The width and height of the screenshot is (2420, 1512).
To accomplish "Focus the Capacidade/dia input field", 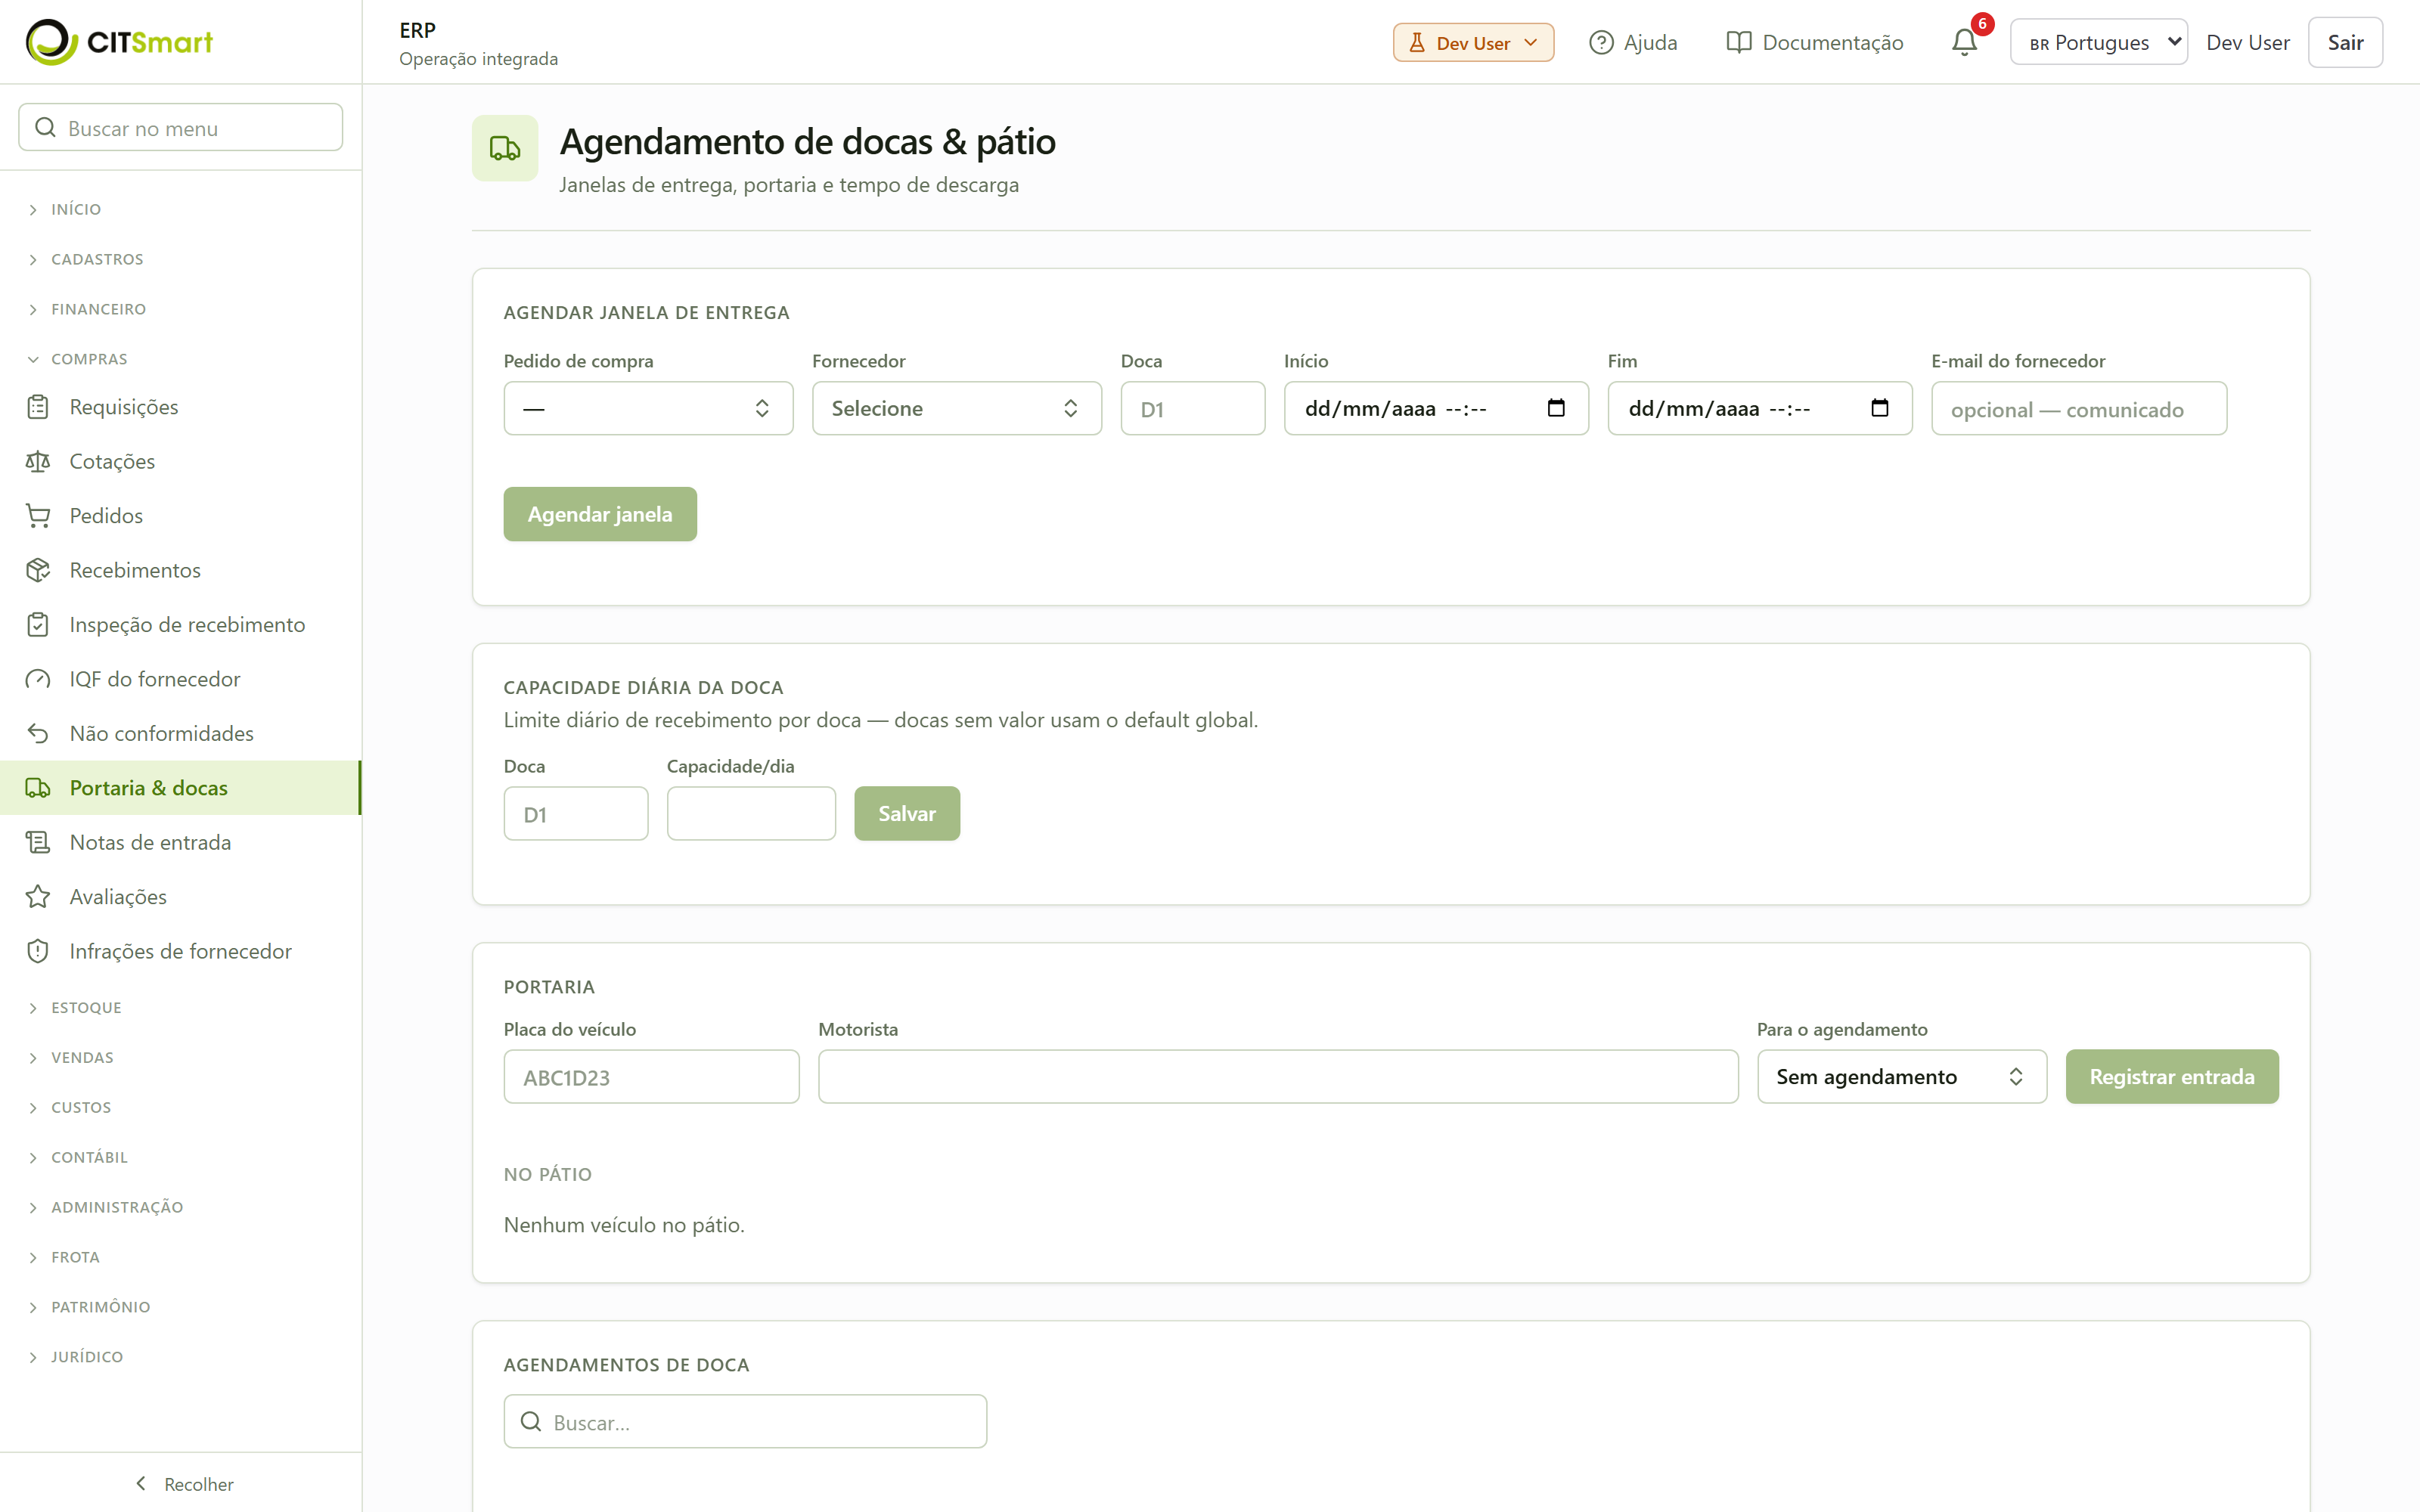I will pos(751,813).
